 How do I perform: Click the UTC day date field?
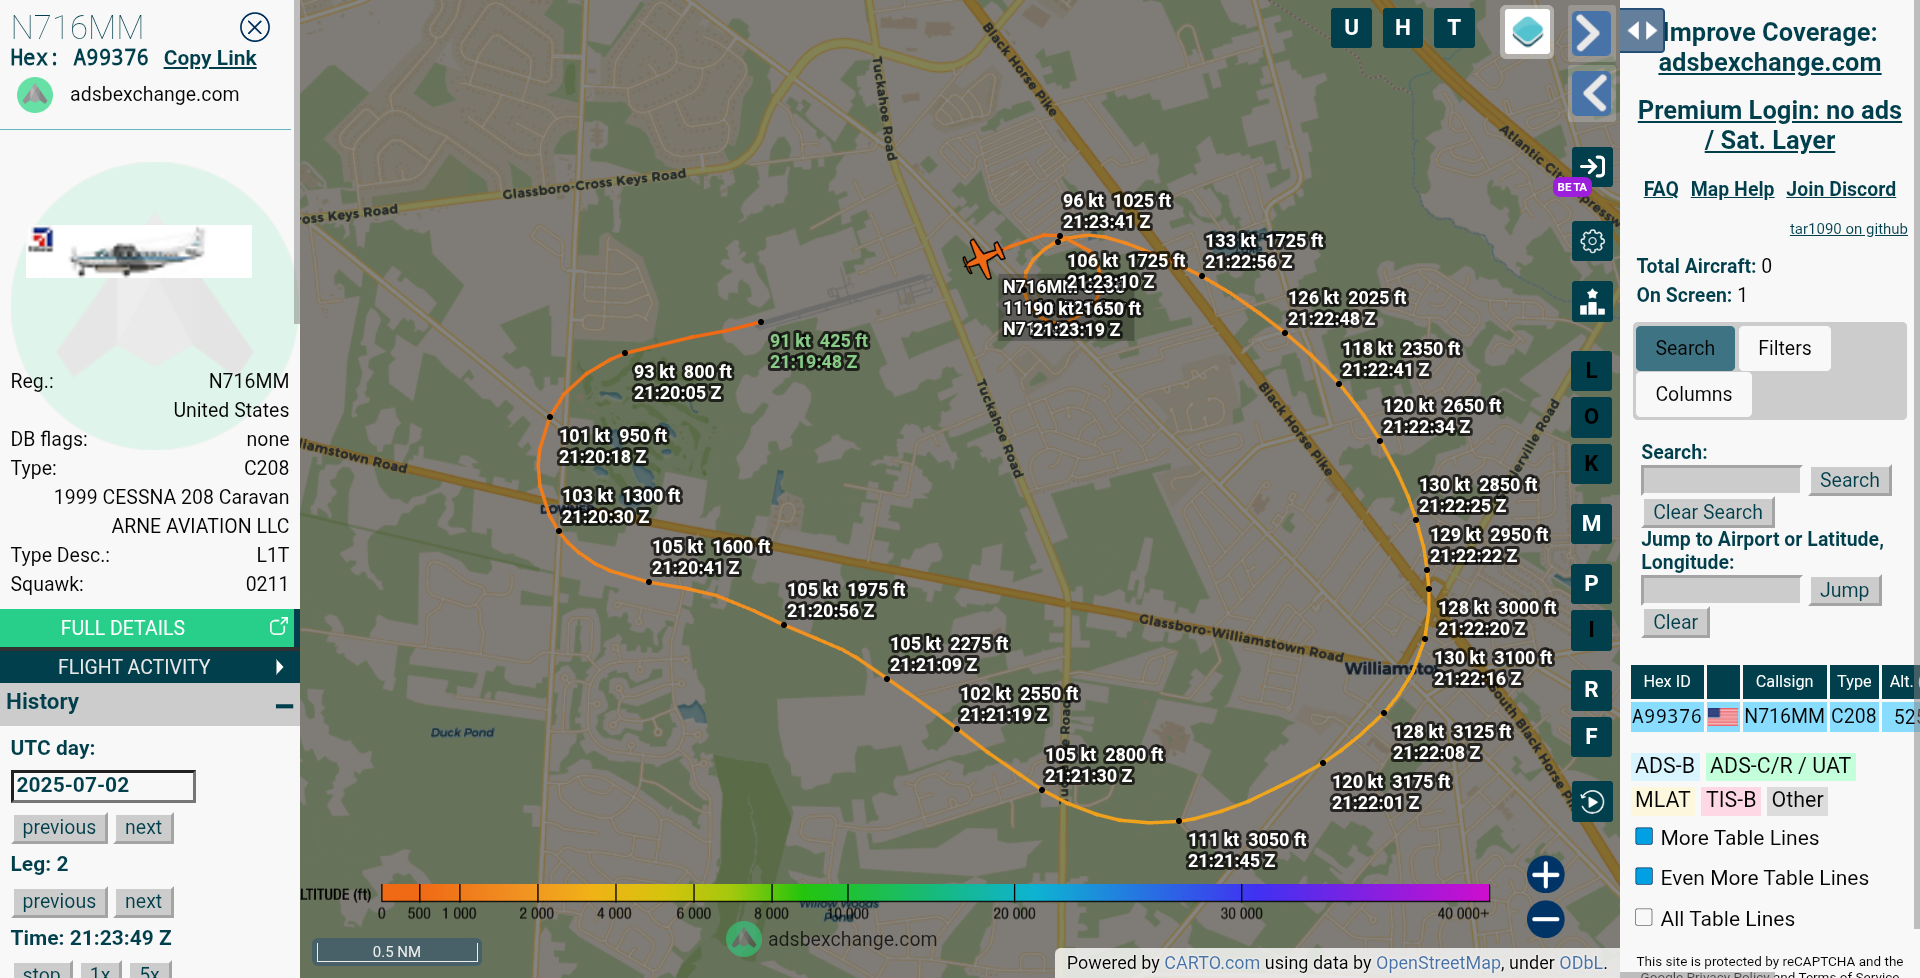point(103,786)
